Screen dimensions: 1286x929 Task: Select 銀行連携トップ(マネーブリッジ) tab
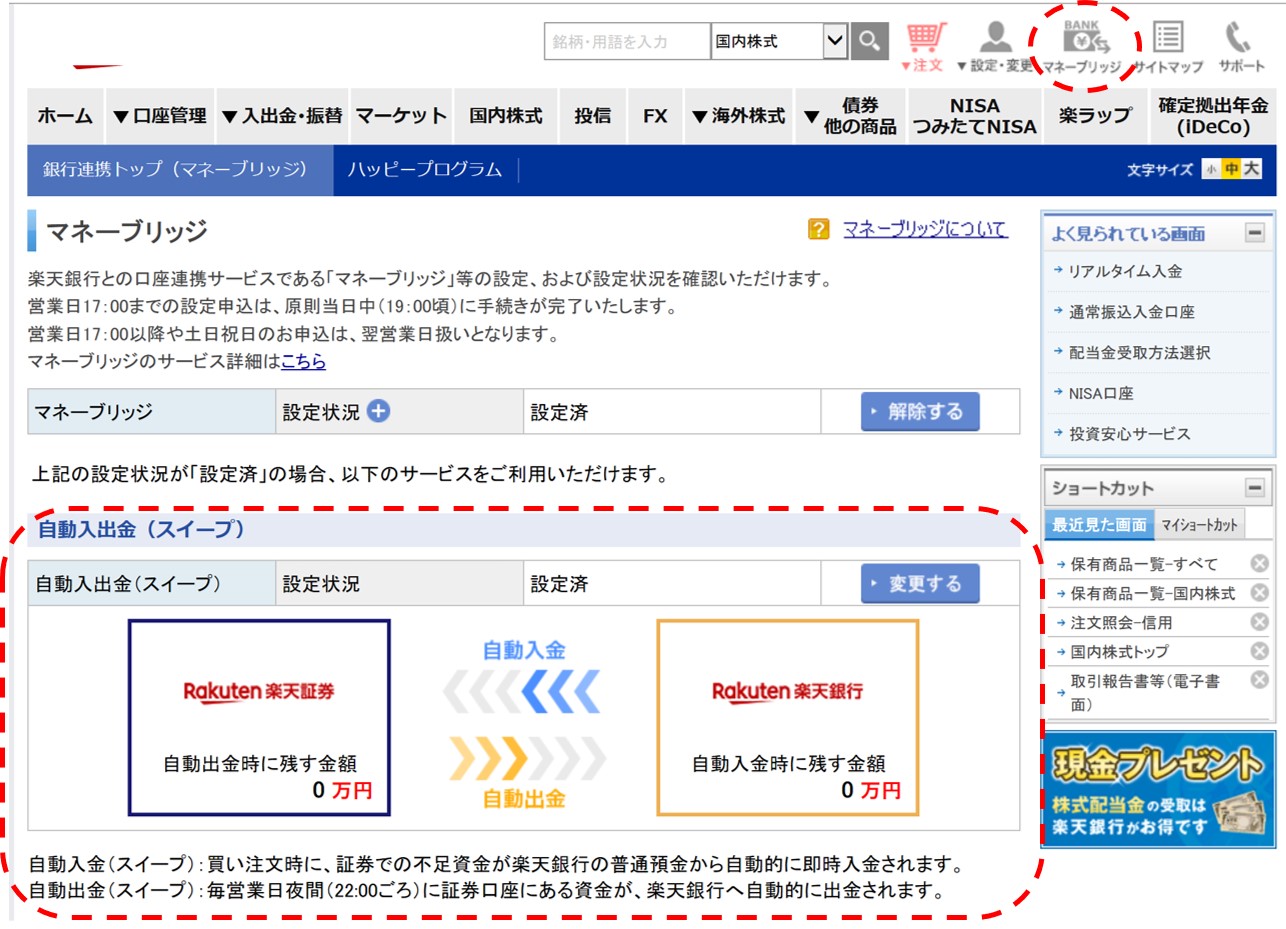tap(180, 170)
